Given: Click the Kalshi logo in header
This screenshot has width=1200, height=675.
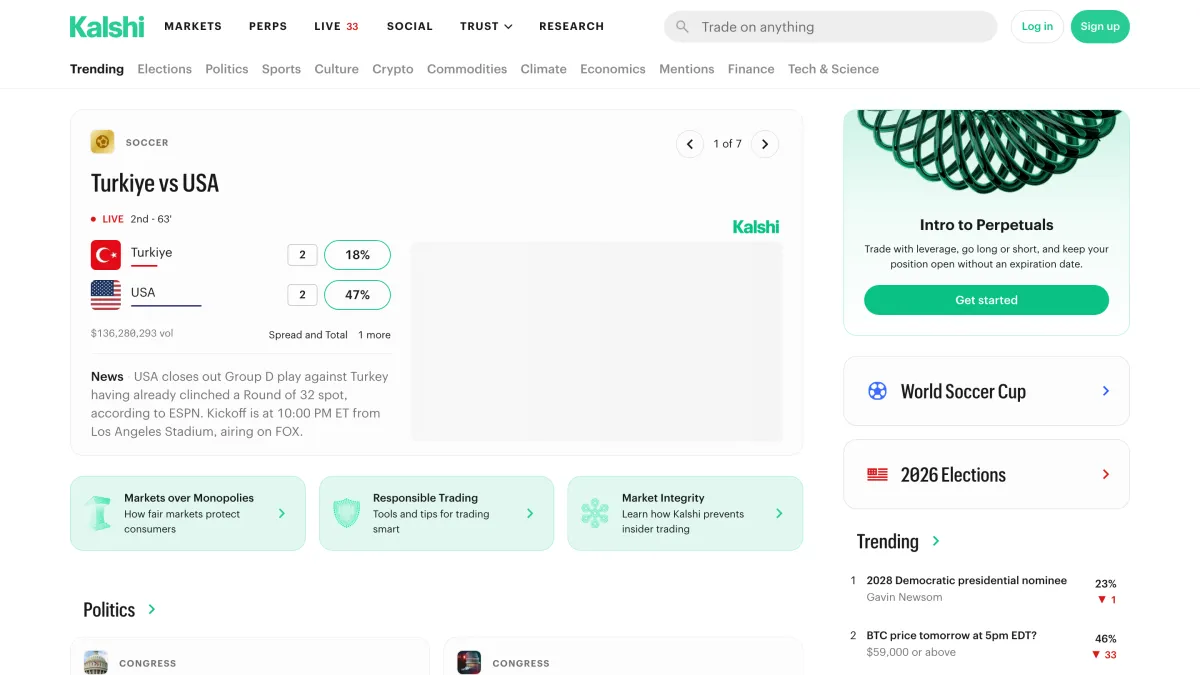Looking at the screenshot, I should point(107,27).
